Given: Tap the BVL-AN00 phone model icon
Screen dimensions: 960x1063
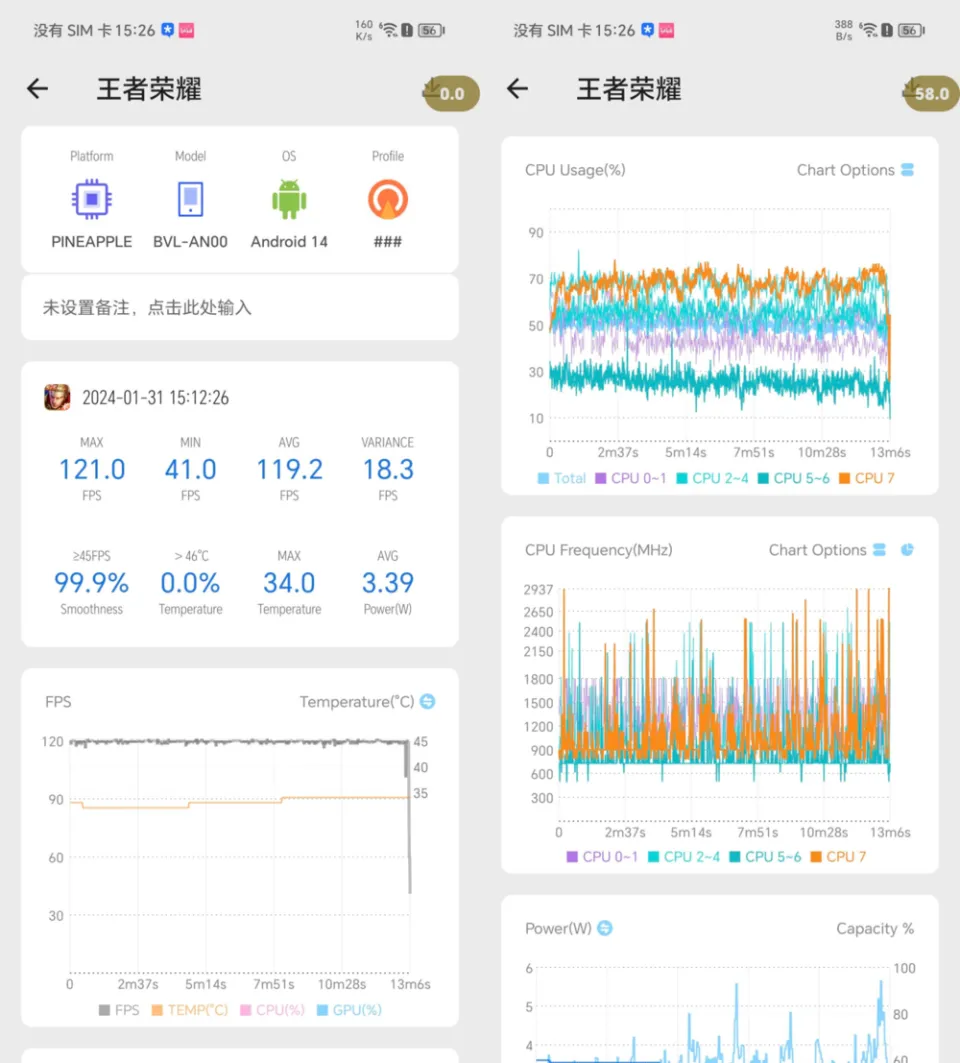Looking at the screenshot, I should [190, 200].
